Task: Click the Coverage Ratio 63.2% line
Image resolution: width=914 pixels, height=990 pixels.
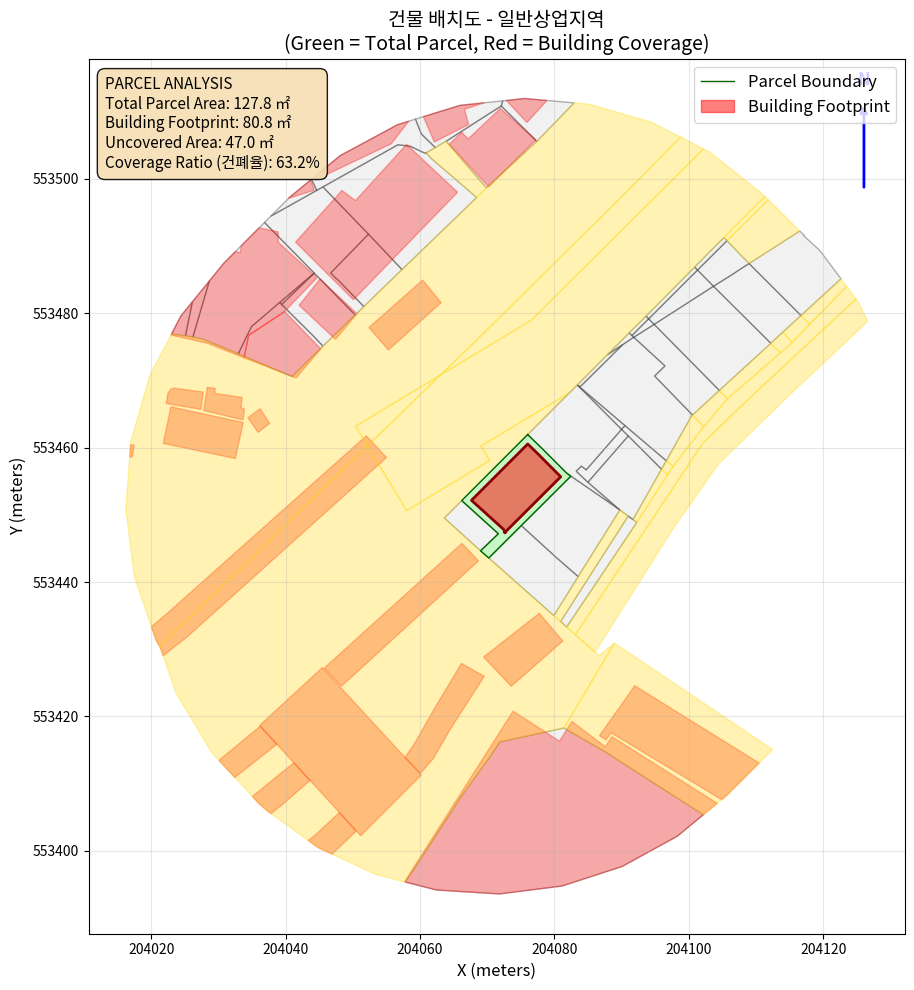Action: click(x=212, y=161)
